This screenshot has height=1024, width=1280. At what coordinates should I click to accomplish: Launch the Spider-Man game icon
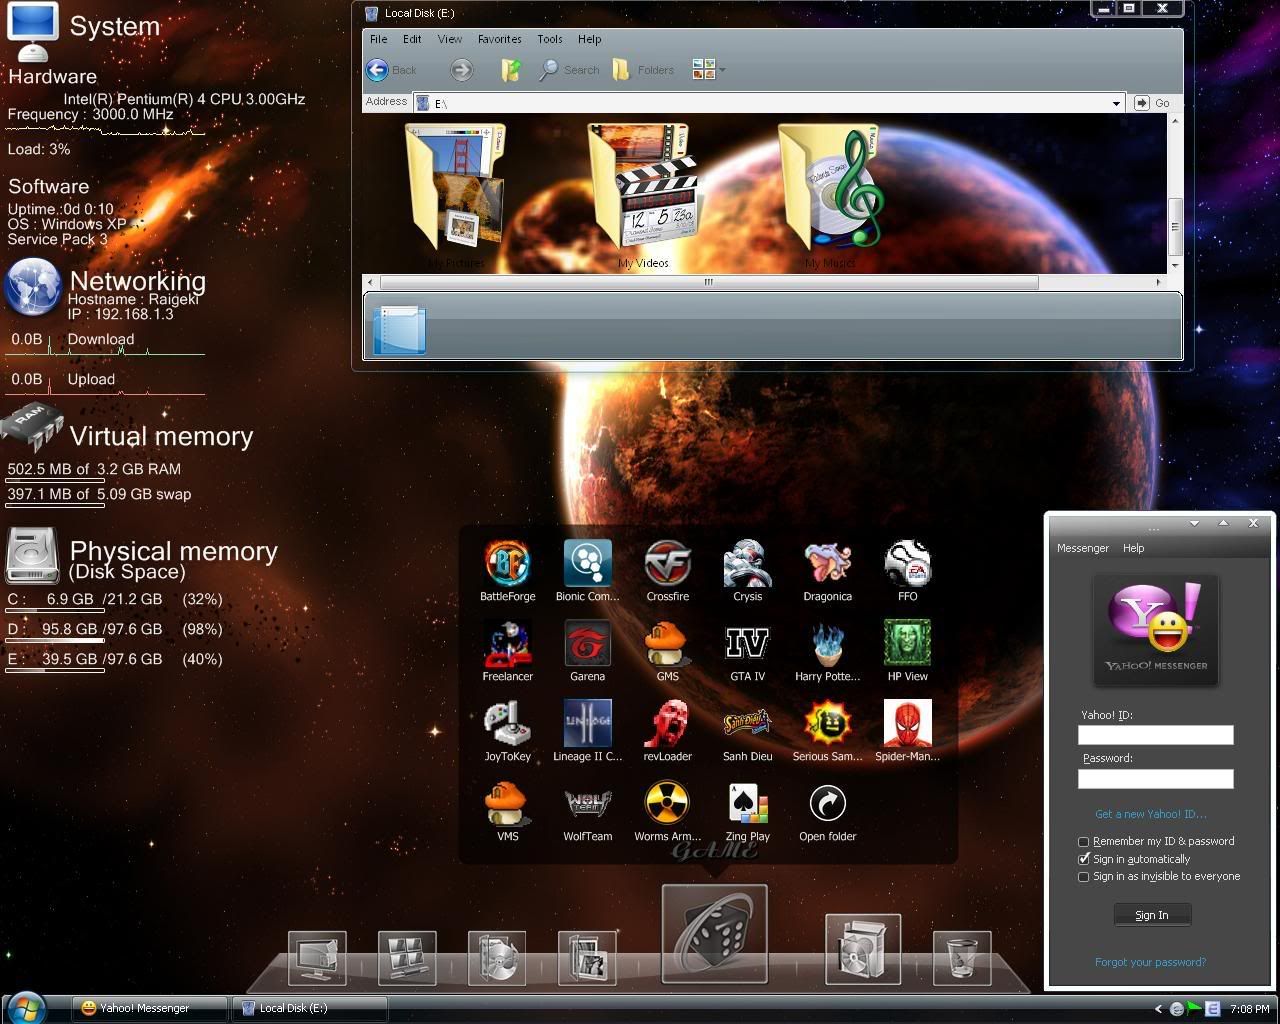coord(907,724)
